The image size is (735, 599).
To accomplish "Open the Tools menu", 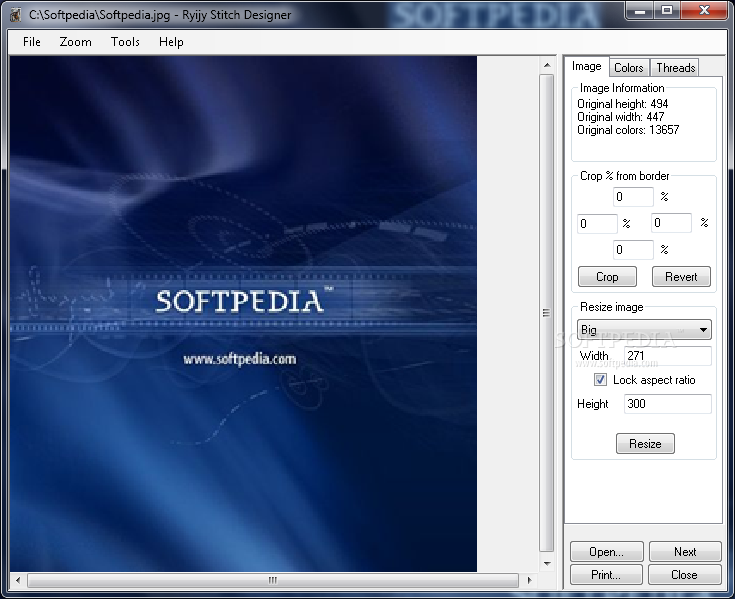I will (125, 42).
